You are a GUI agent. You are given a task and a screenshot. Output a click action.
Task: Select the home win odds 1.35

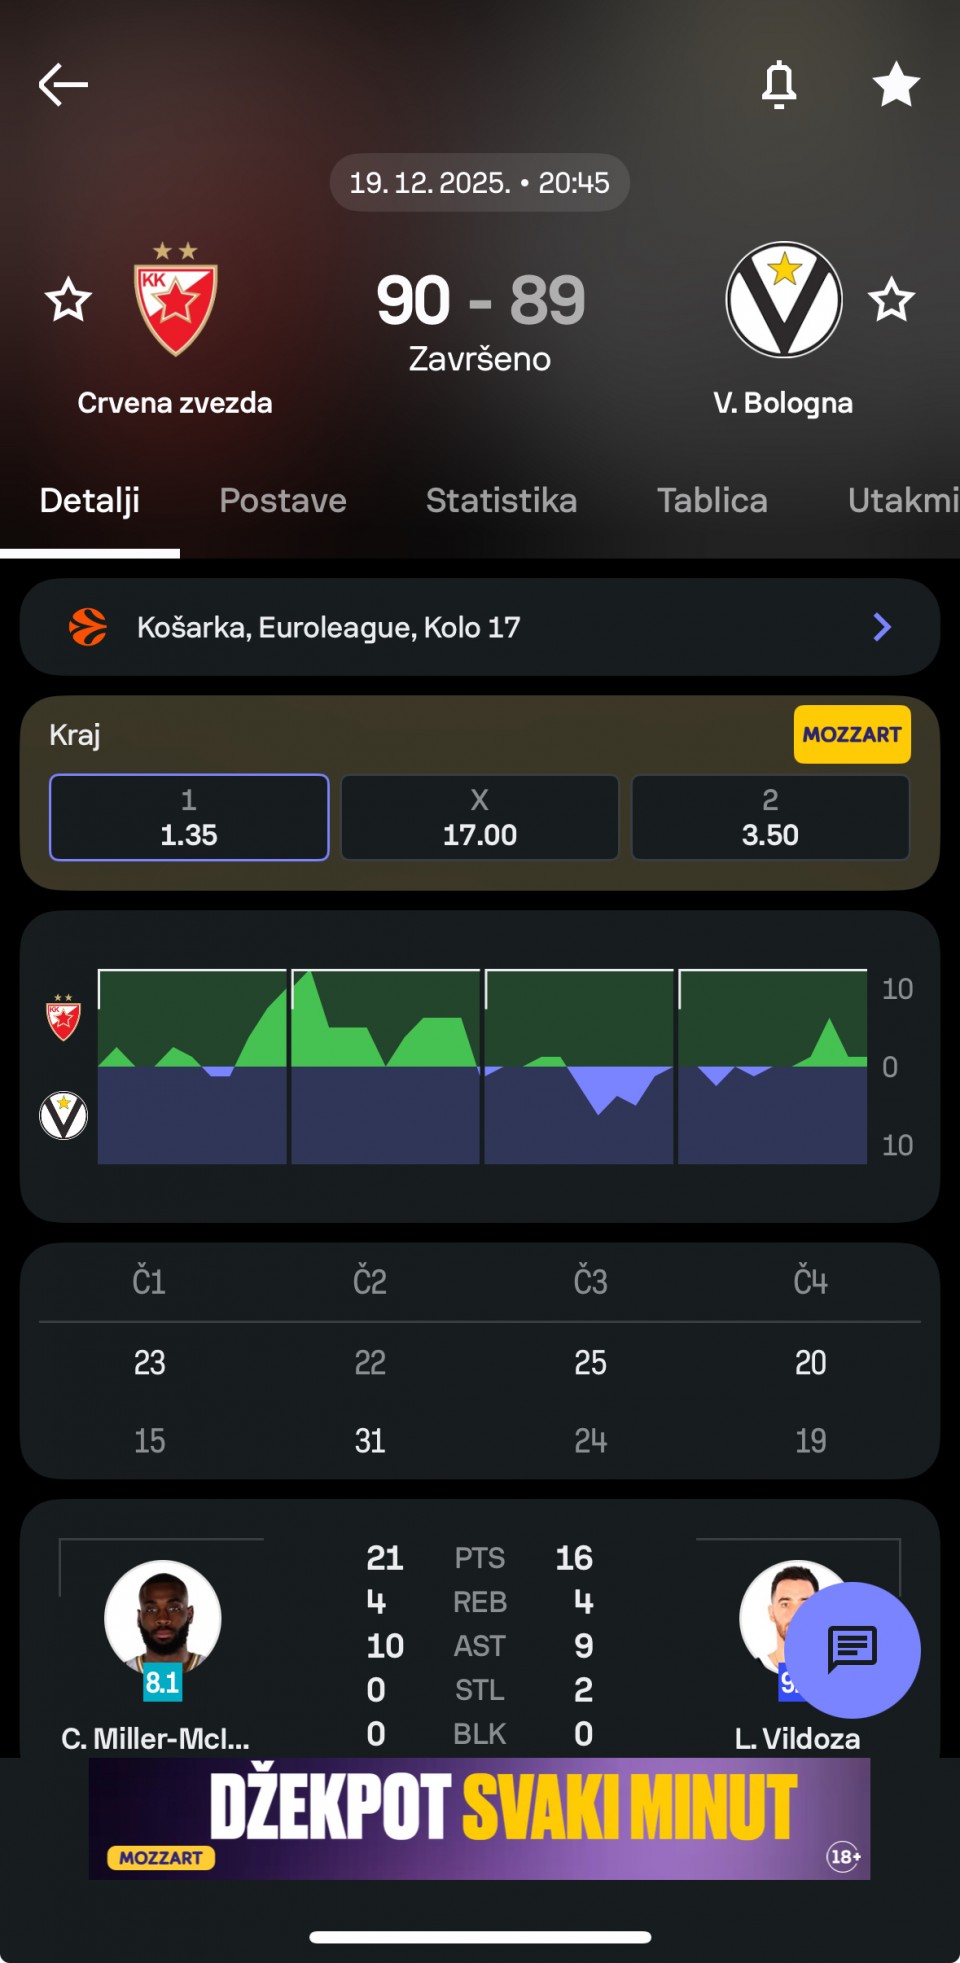tap(189, 818)
